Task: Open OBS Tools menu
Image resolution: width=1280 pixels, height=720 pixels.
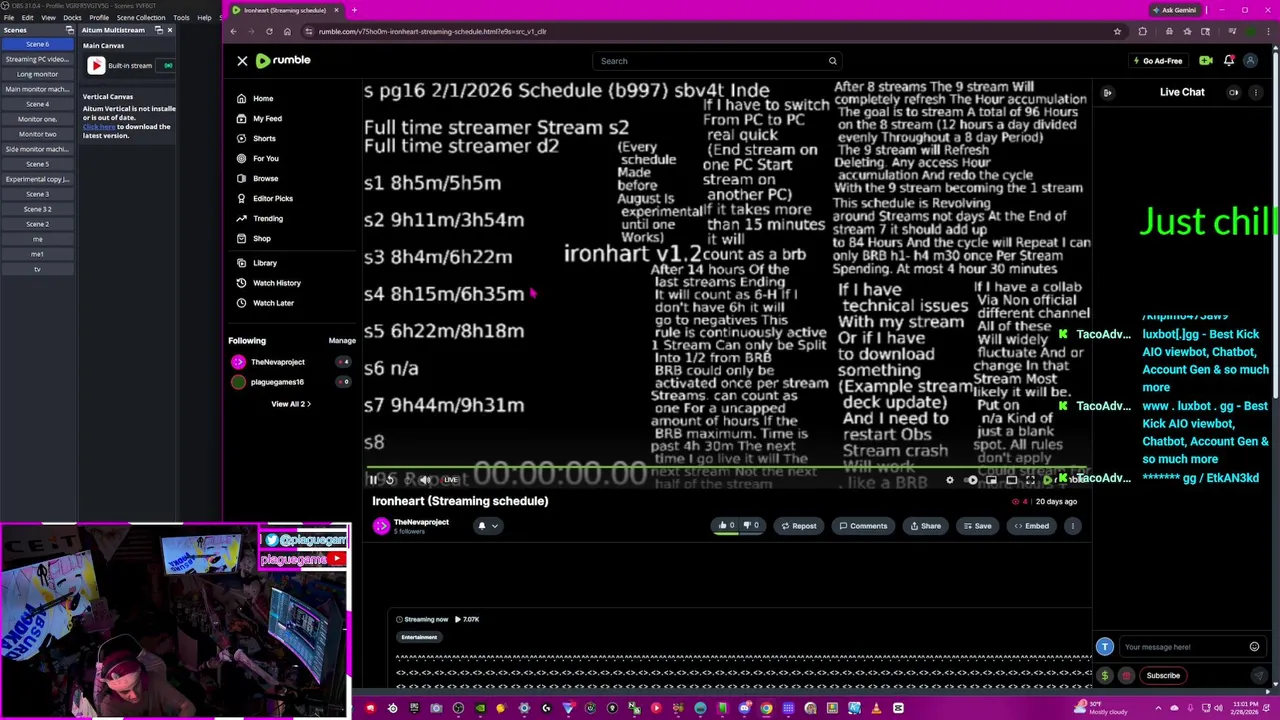Action: [x=181, y=18]
